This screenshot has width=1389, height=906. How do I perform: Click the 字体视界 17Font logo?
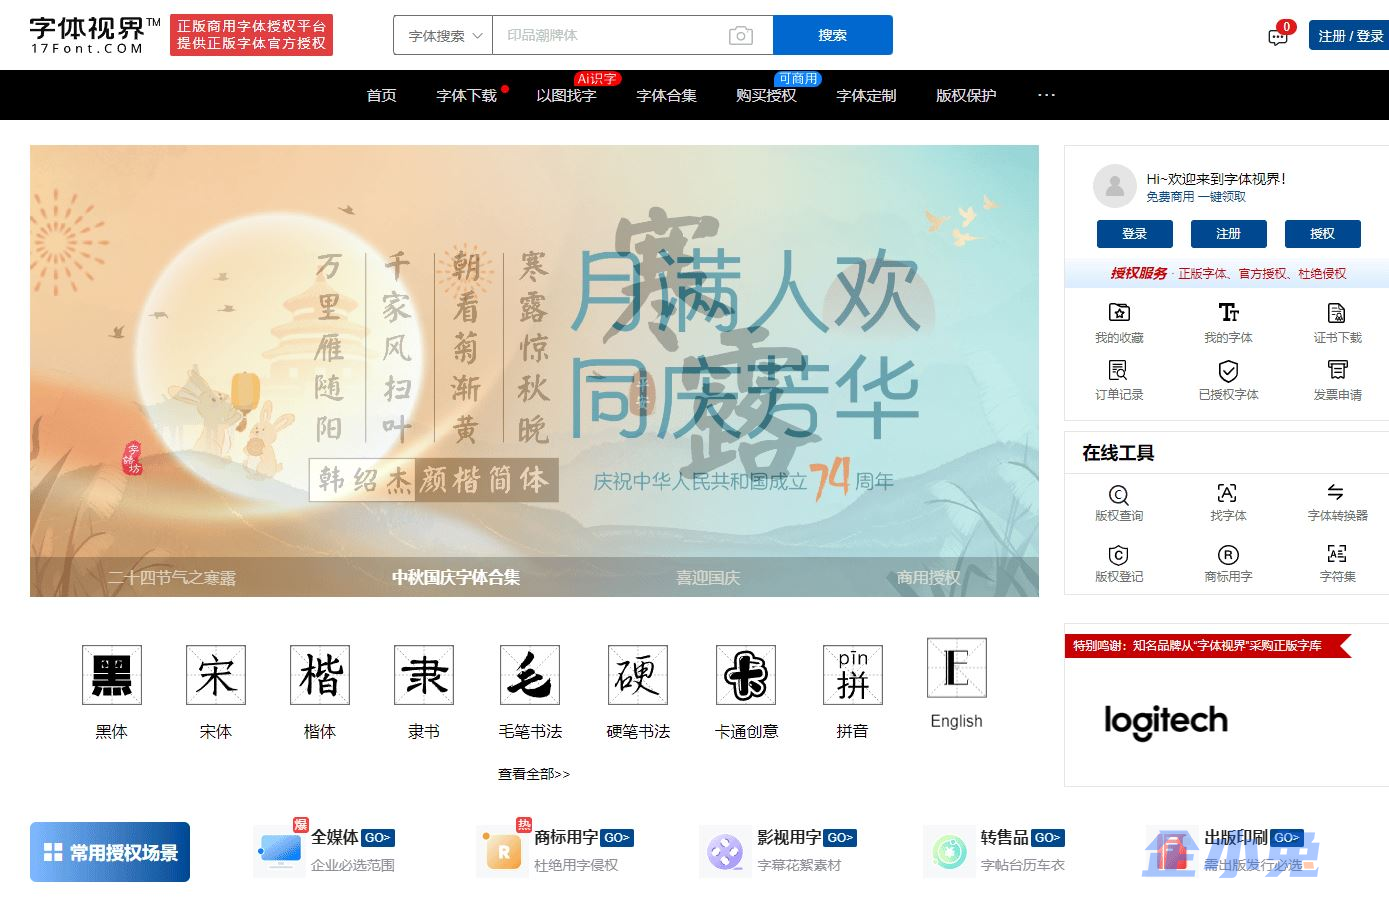[95, 35]
